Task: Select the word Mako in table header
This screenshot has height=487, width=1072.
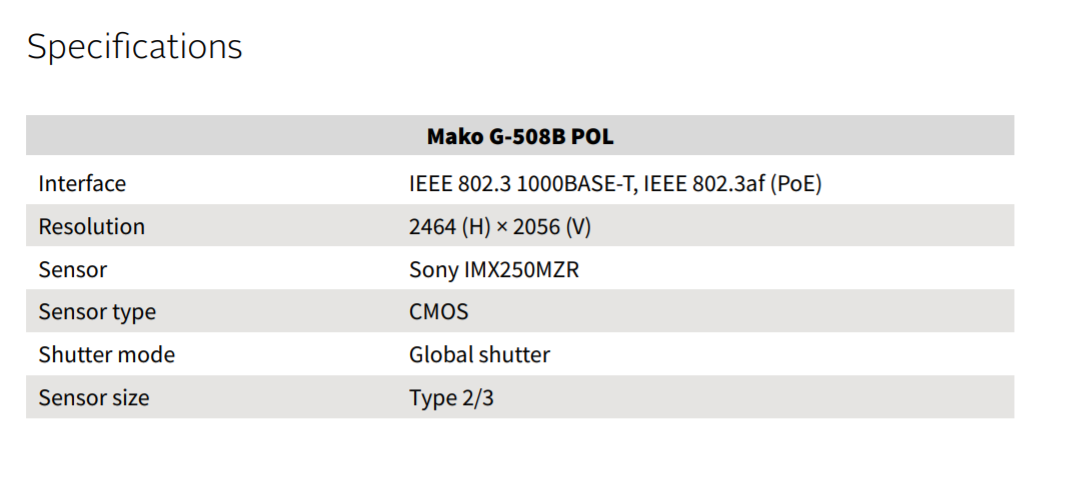Action: pos(454,136)
